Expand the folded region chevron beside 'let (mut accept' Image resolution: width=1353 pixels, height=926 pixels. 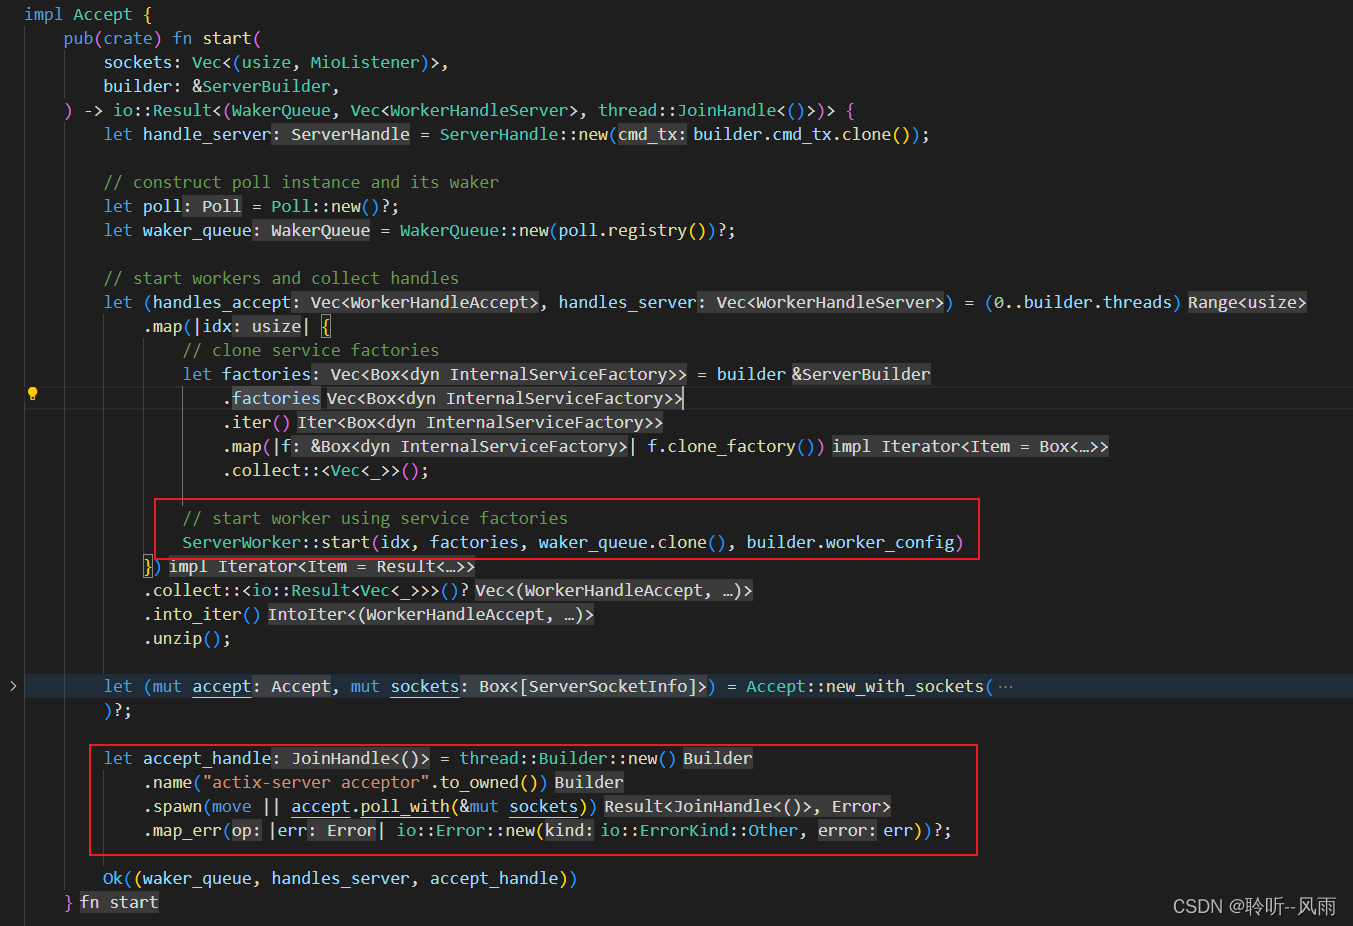[x=13, y=686]
